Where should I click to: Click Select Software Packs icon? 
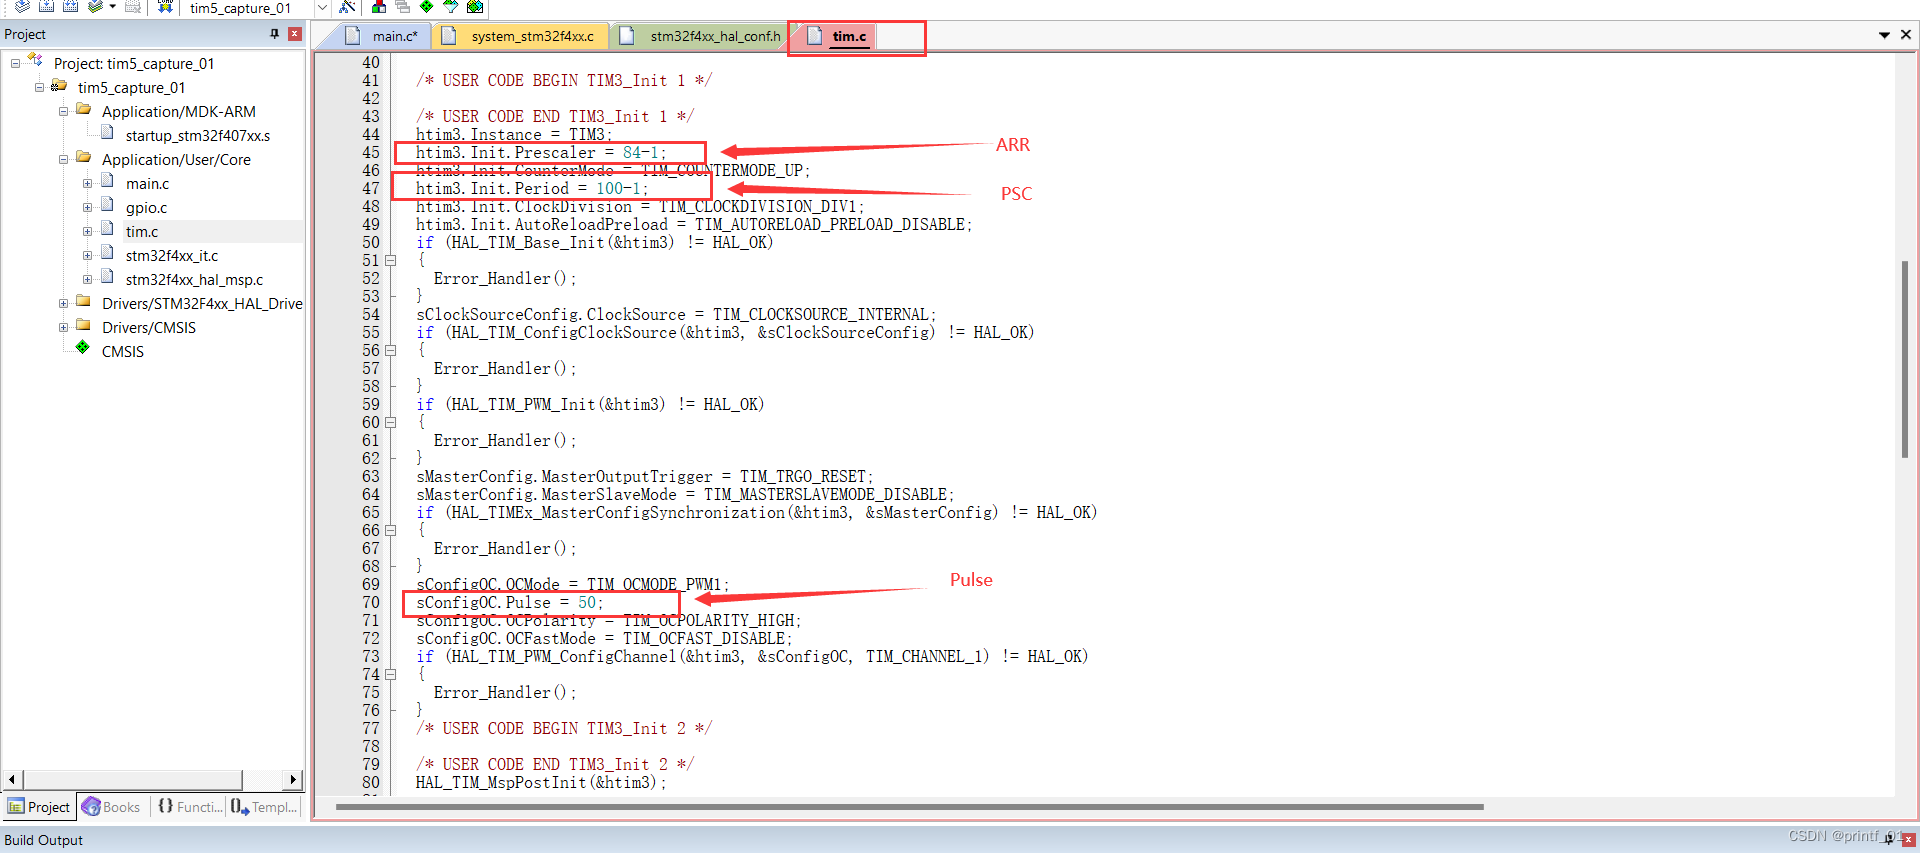[x=451, y=6]
